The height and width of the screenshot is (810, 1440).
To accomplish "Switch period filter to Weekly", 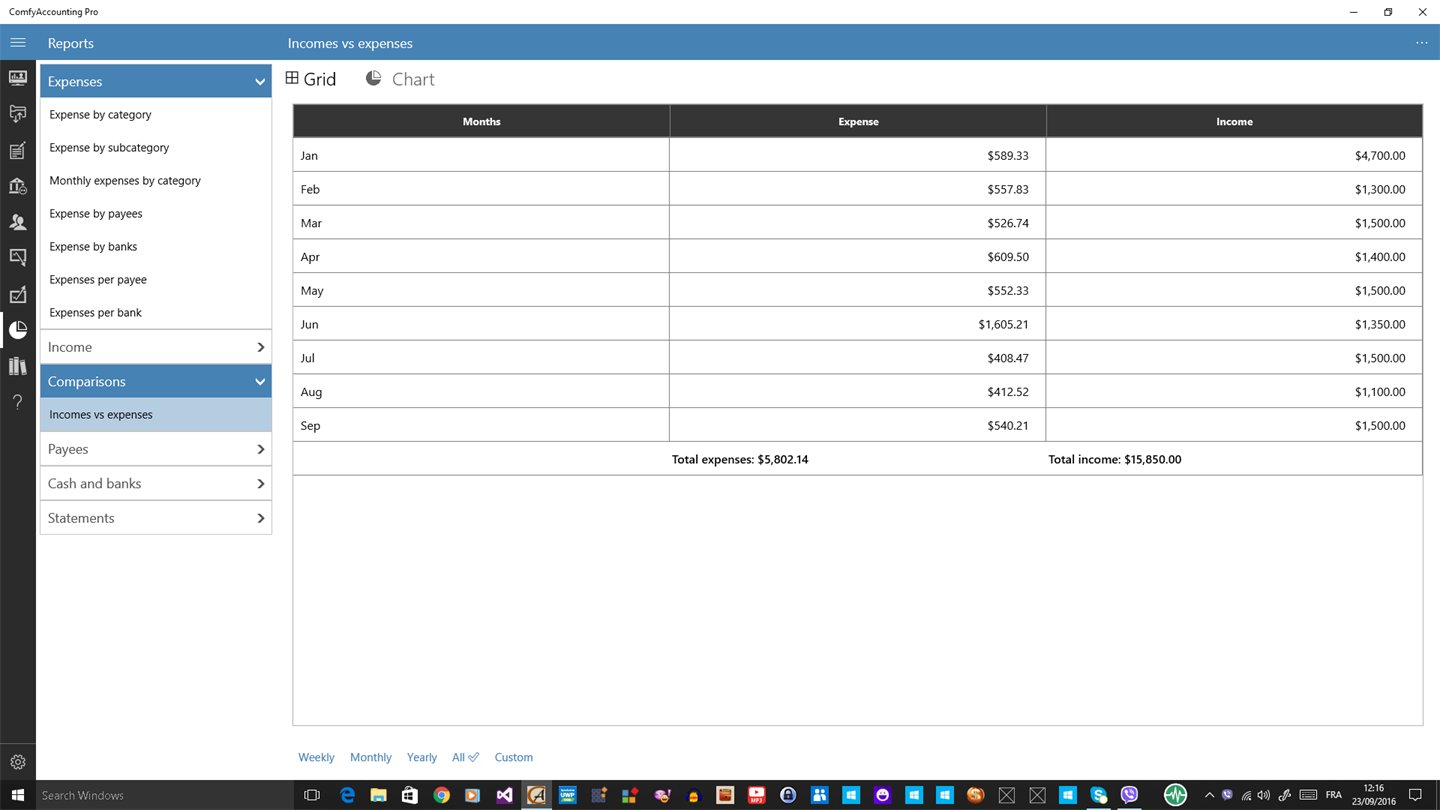I will (x=316, y=757).
